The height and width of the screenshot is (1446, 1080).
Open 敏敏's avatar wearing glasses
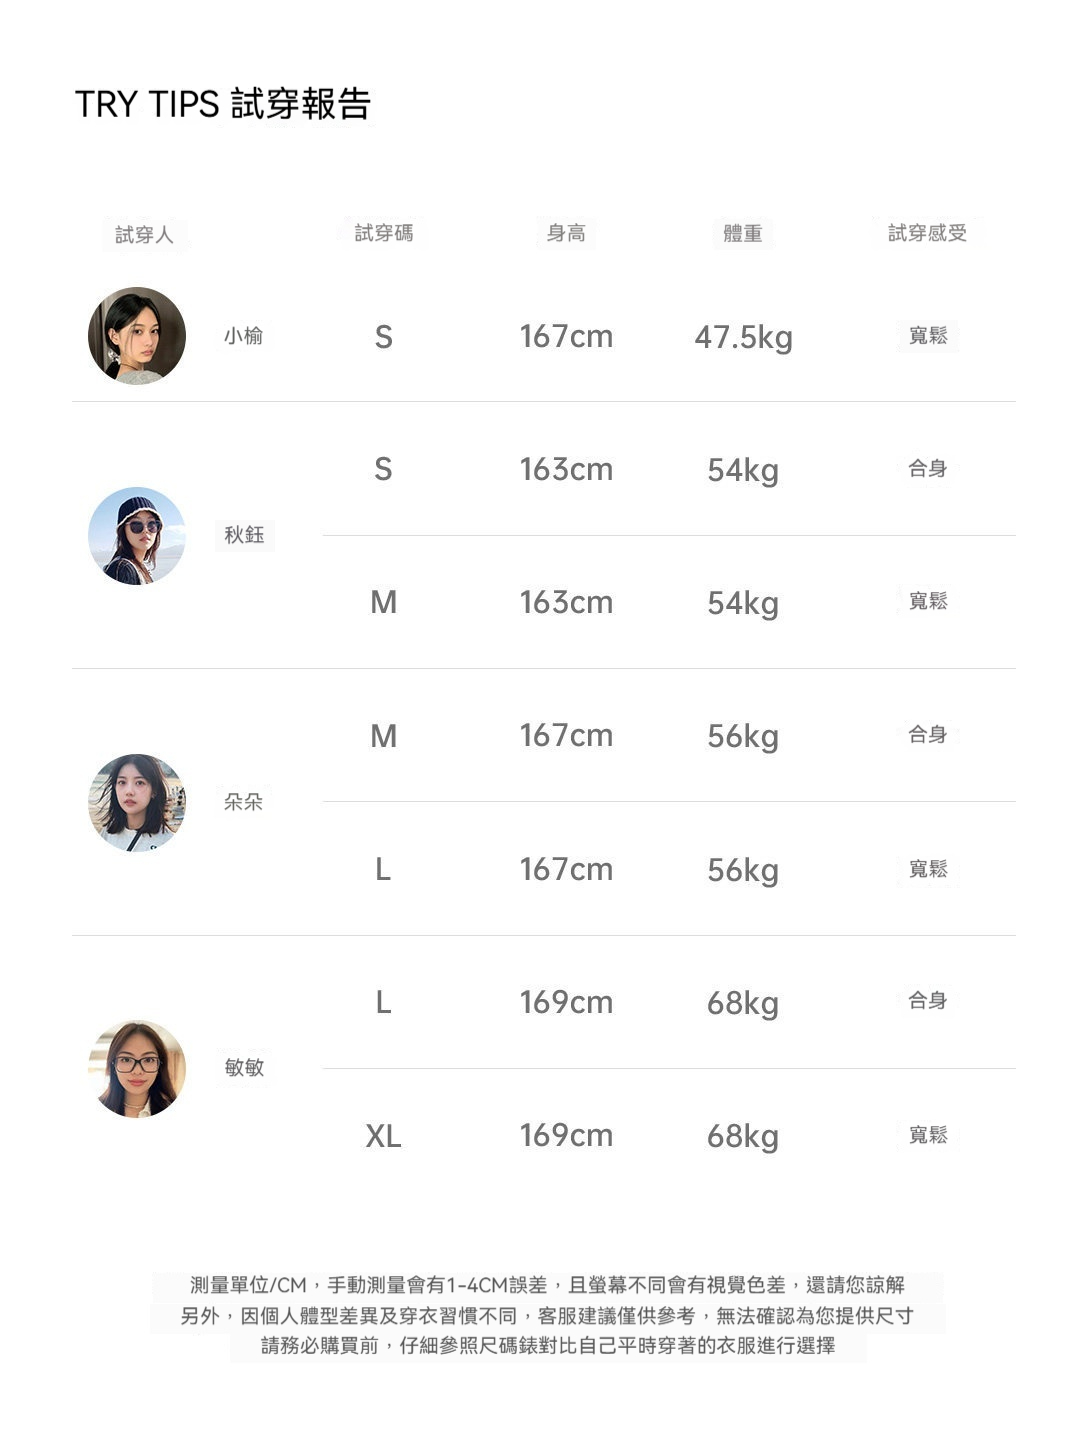[137, 1068]
